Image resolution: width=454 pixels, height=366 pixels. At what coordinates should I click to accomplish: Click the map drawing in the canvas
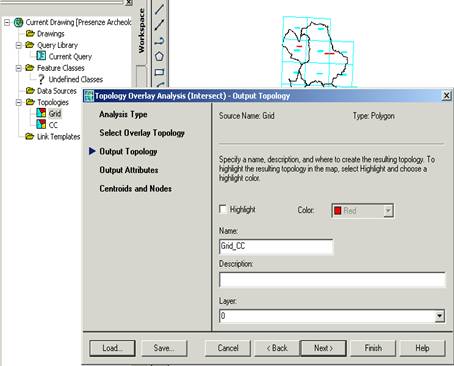pos(318,52)
